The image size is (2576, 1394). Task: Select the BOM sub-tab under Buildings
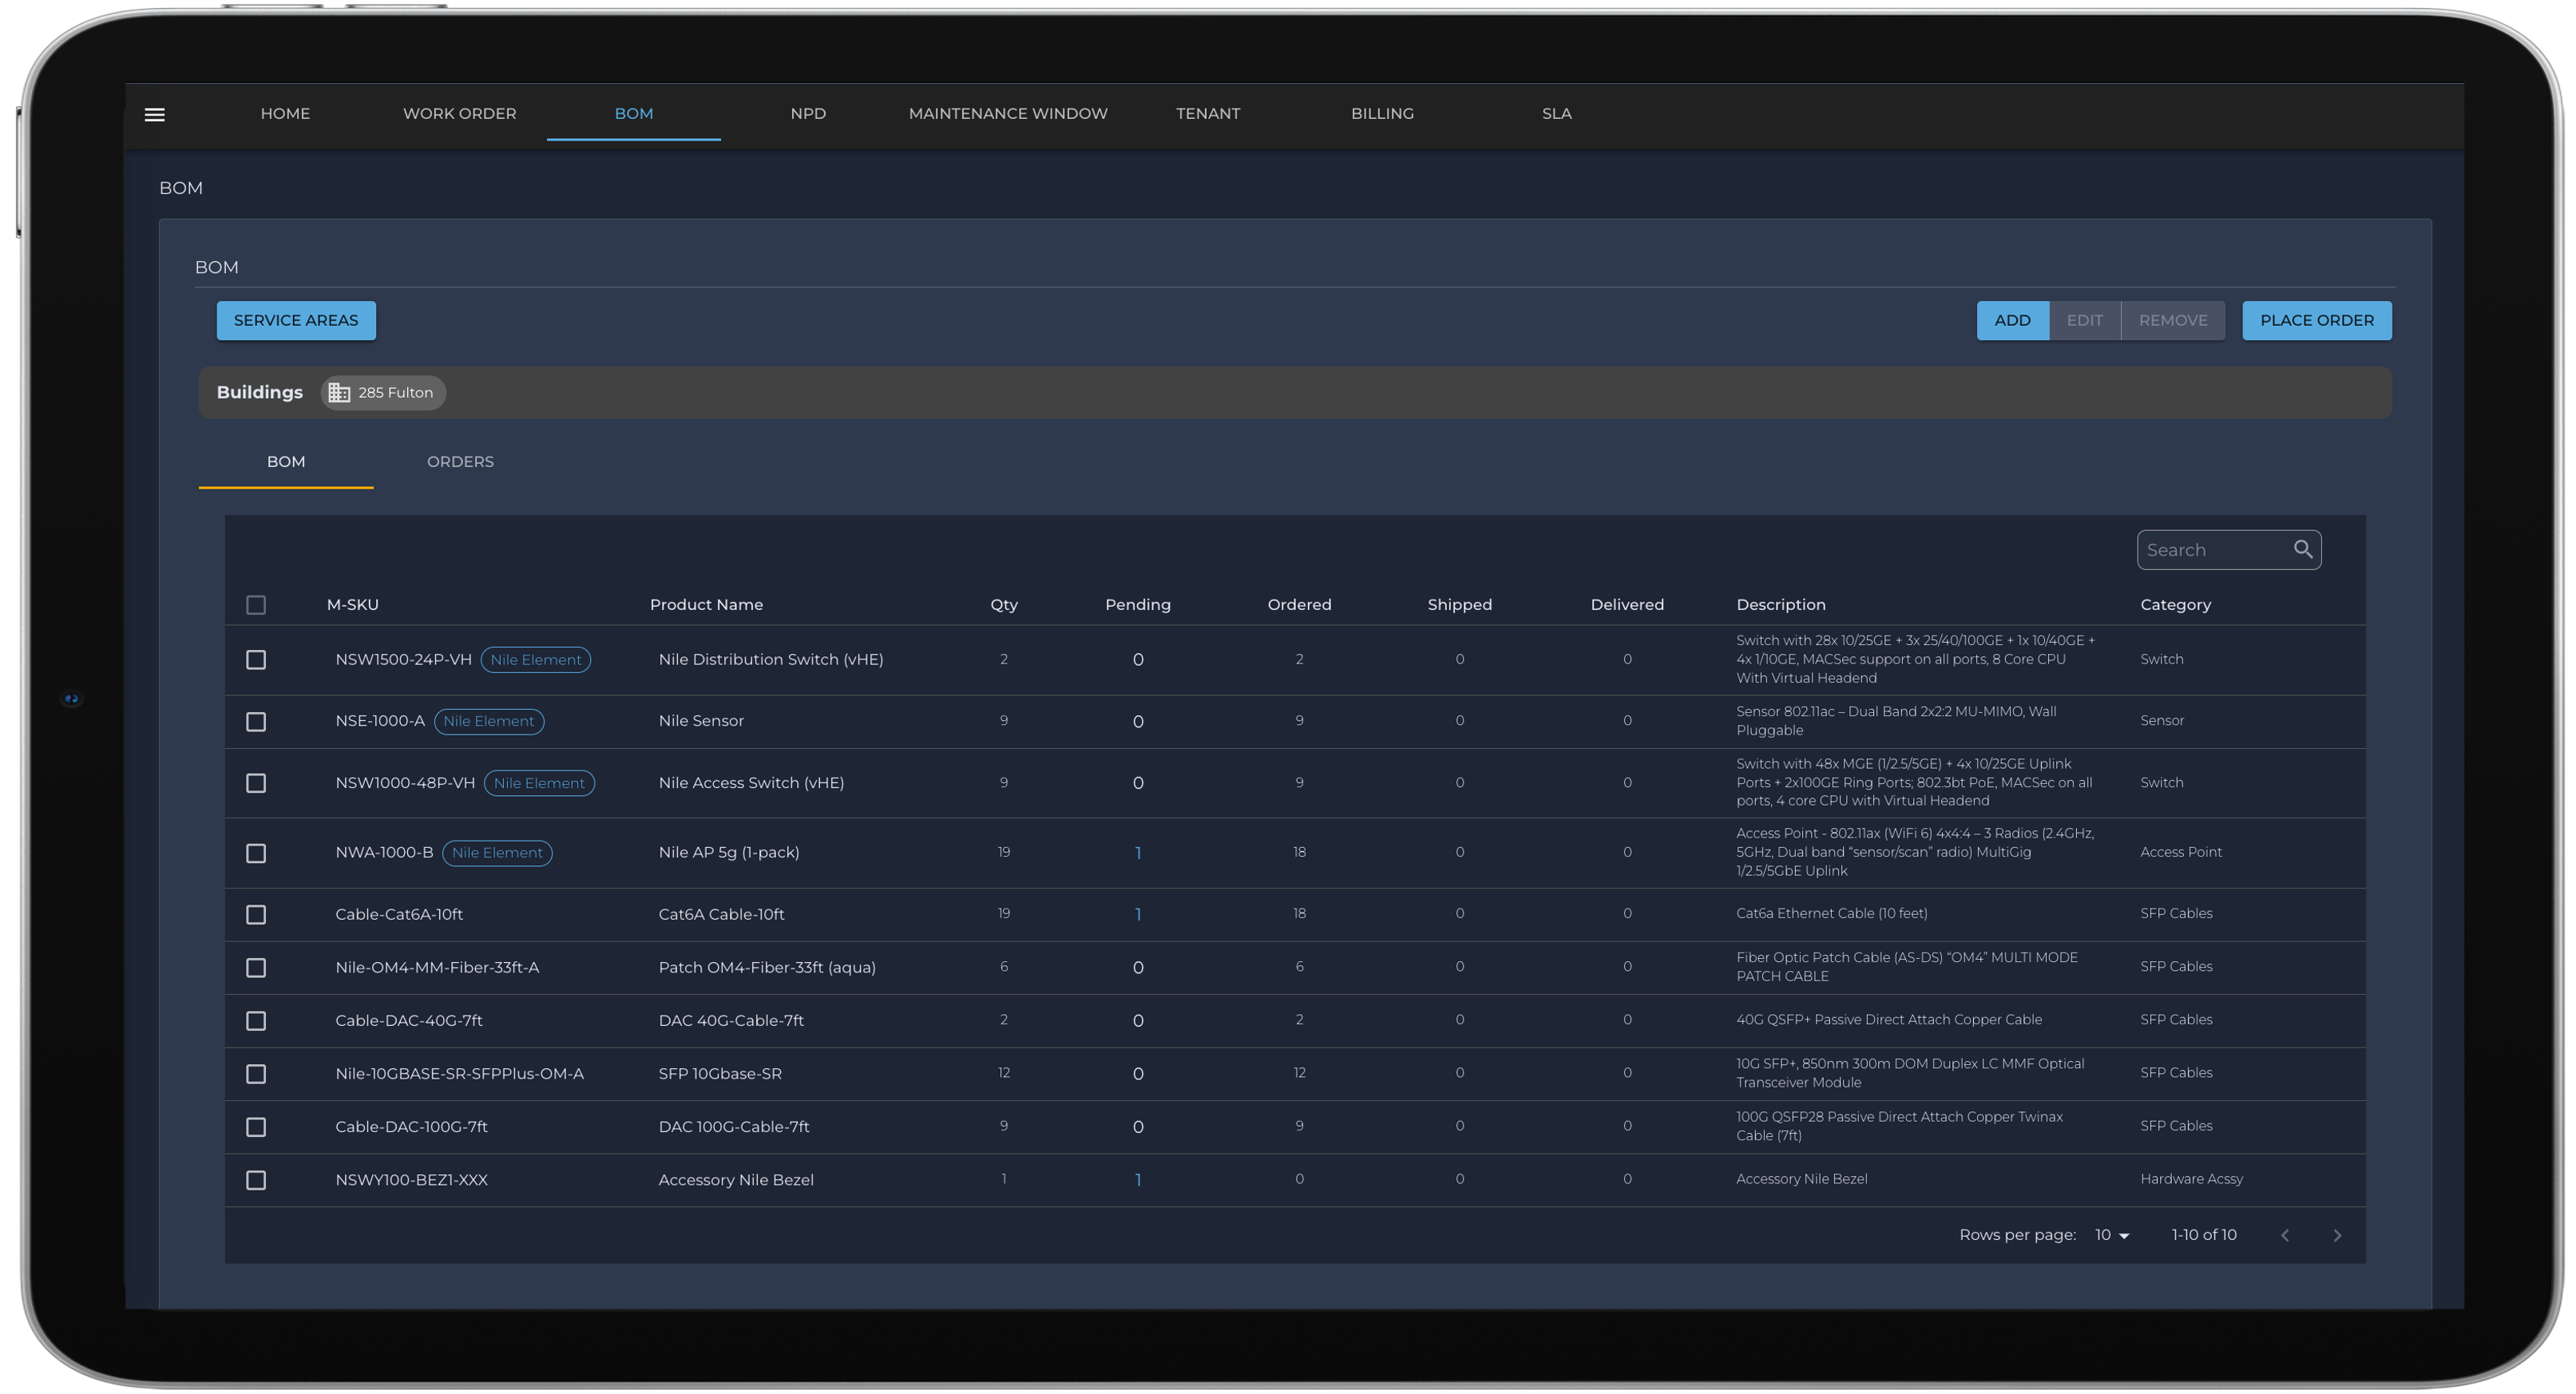[286, 461]
